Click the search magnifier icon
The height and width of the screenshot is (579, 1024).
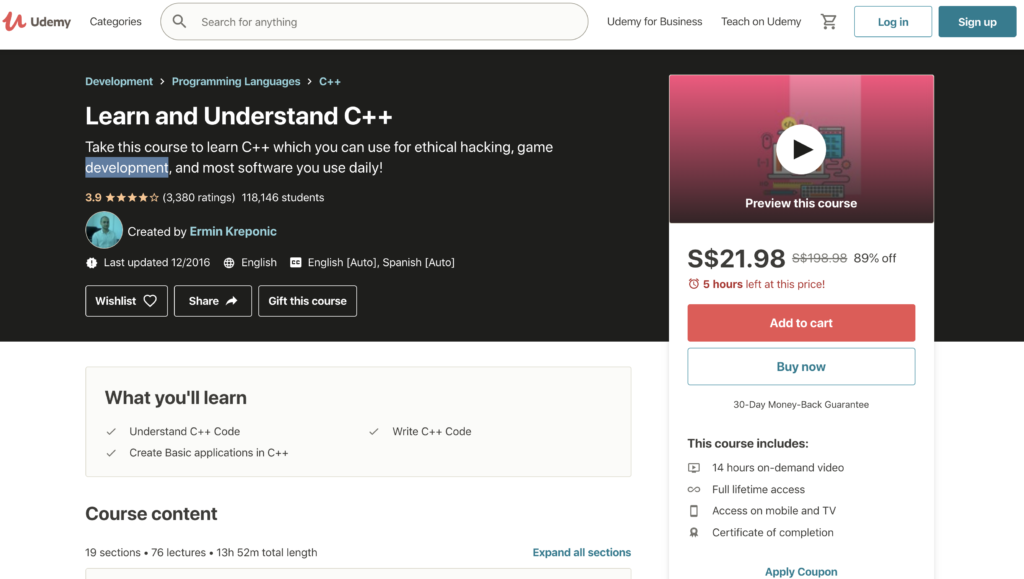(180, 22)
